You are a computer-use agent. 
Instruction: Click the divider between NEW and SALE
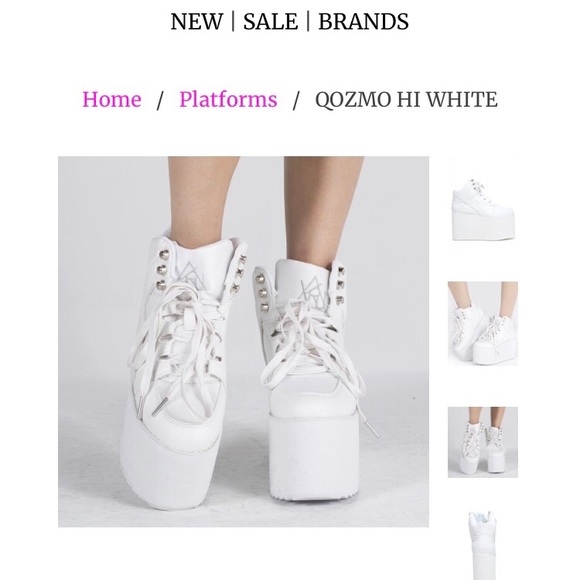[233, 21]
